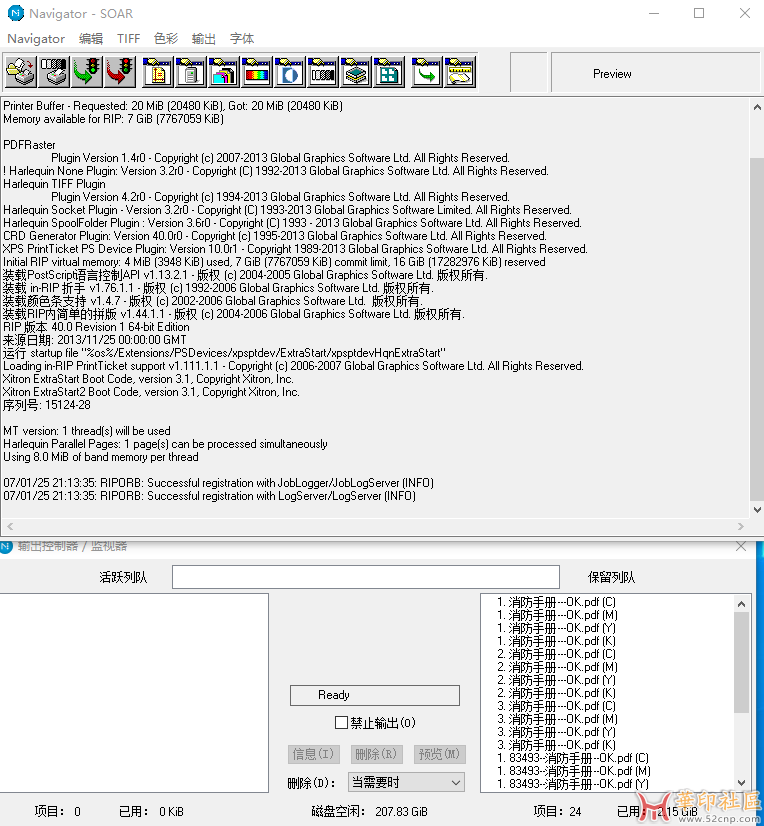Click the grayscale strip toolbar icon
Viewport: 764px width, 826px height.
pyautogui.click(x=322, y=72)
